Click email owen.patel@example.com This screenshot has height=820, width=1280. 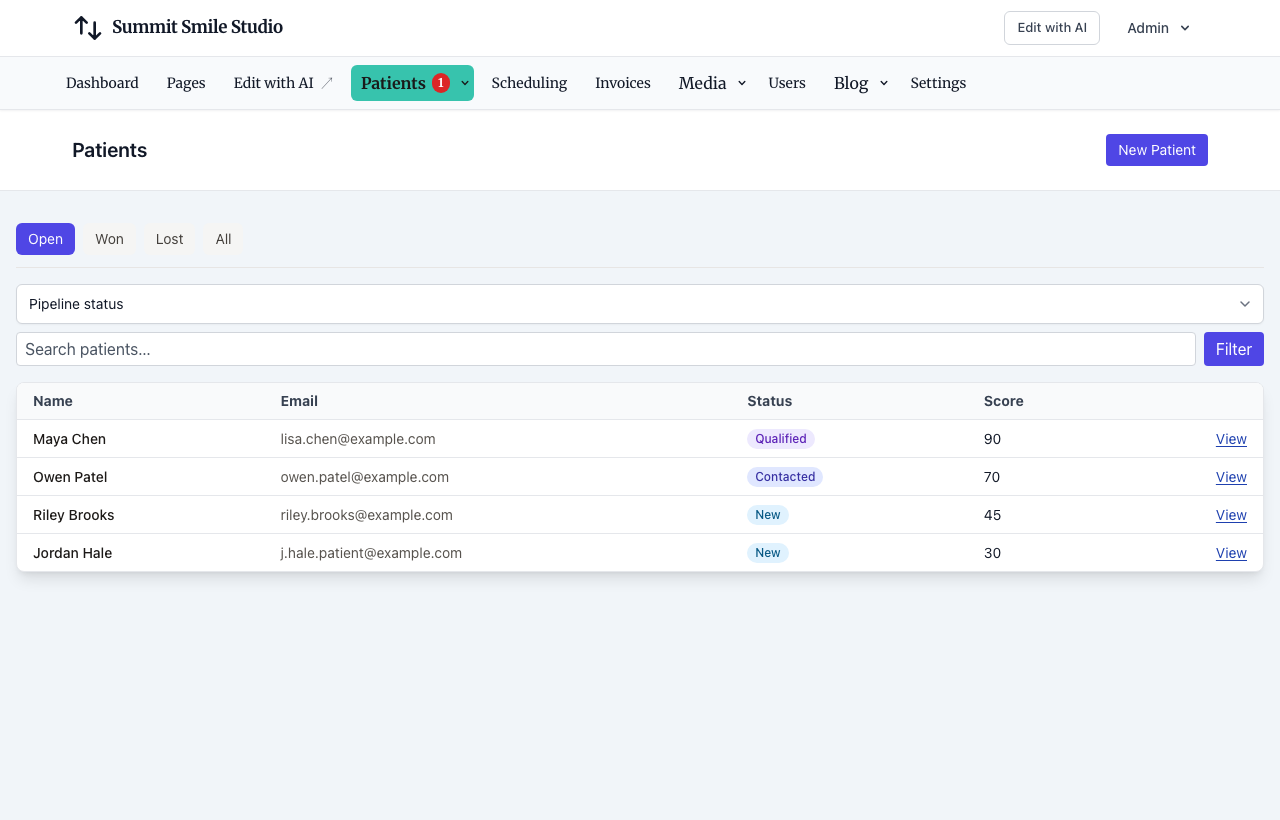(365, 477)
